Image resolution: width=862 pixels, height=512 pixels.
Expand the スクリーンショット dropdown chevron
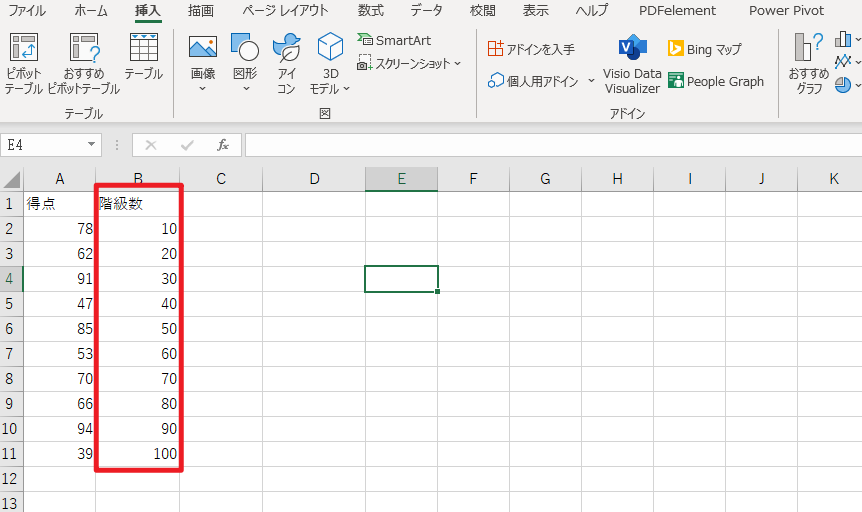(457, 64)
